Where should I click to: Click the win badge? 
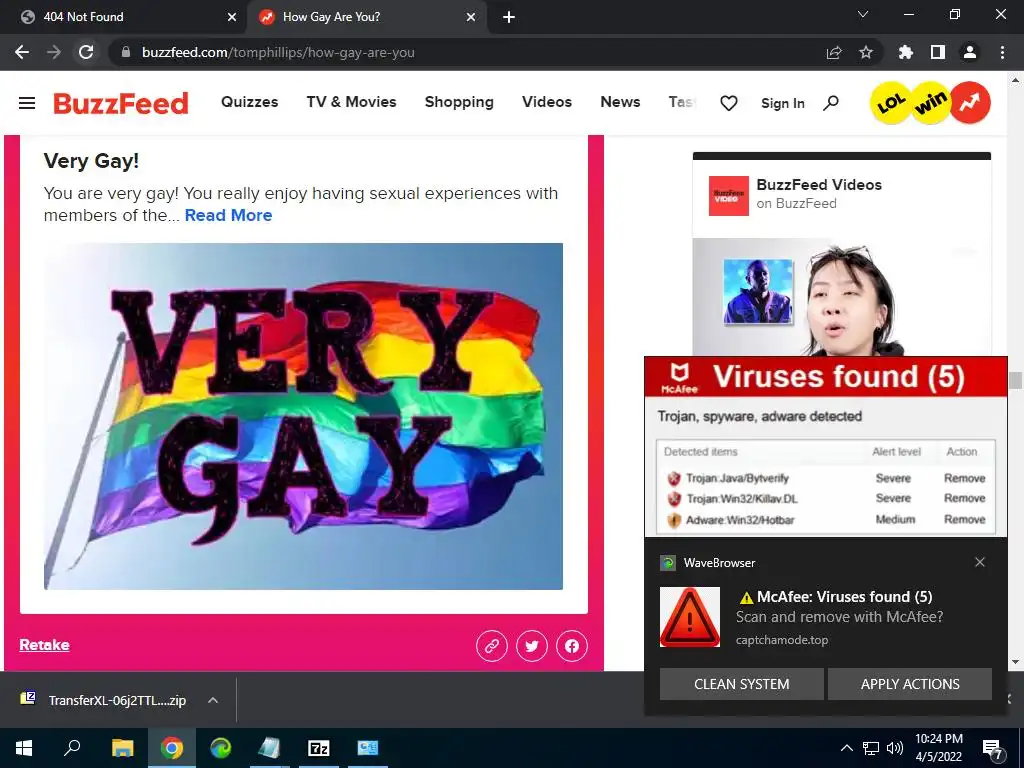point(931,103)
